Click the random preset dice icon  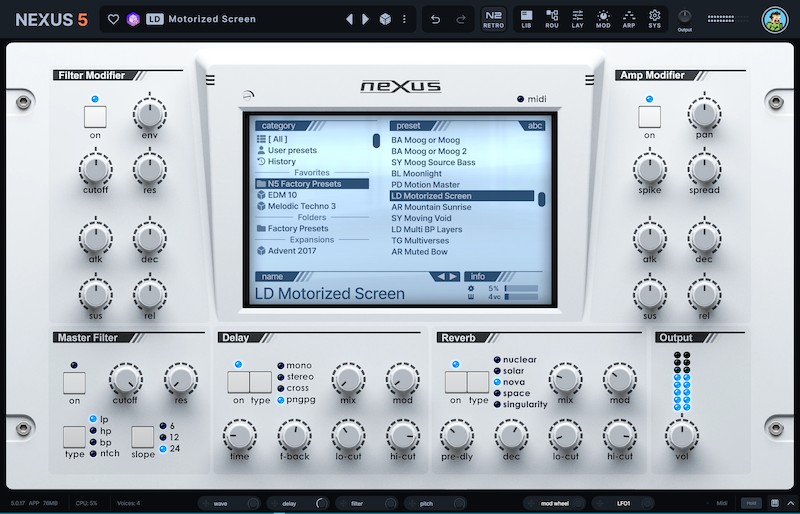pyautogui.click(x=385, y=19)
